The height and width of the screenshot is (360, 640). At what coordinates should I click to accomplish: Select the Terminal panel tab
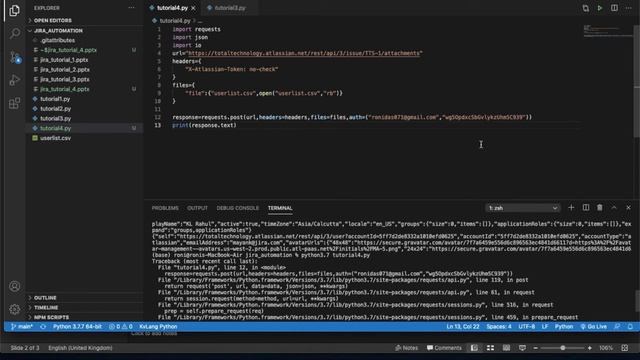280,208
